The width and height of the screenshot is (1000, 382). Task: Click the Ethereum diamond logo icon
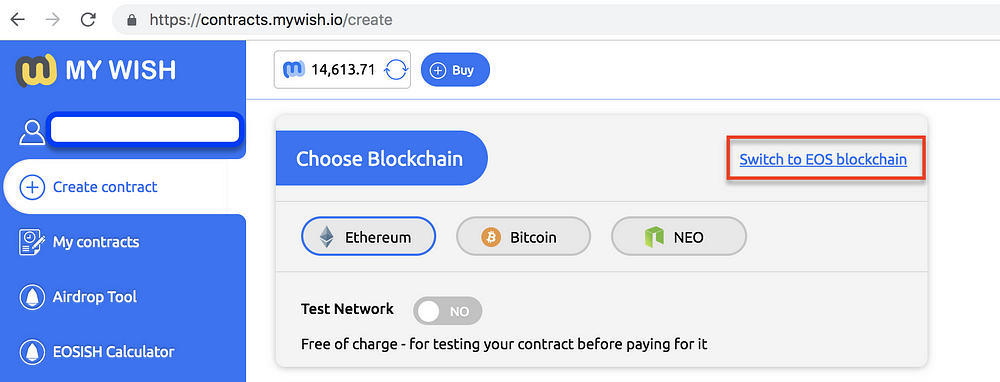point(327,237)
